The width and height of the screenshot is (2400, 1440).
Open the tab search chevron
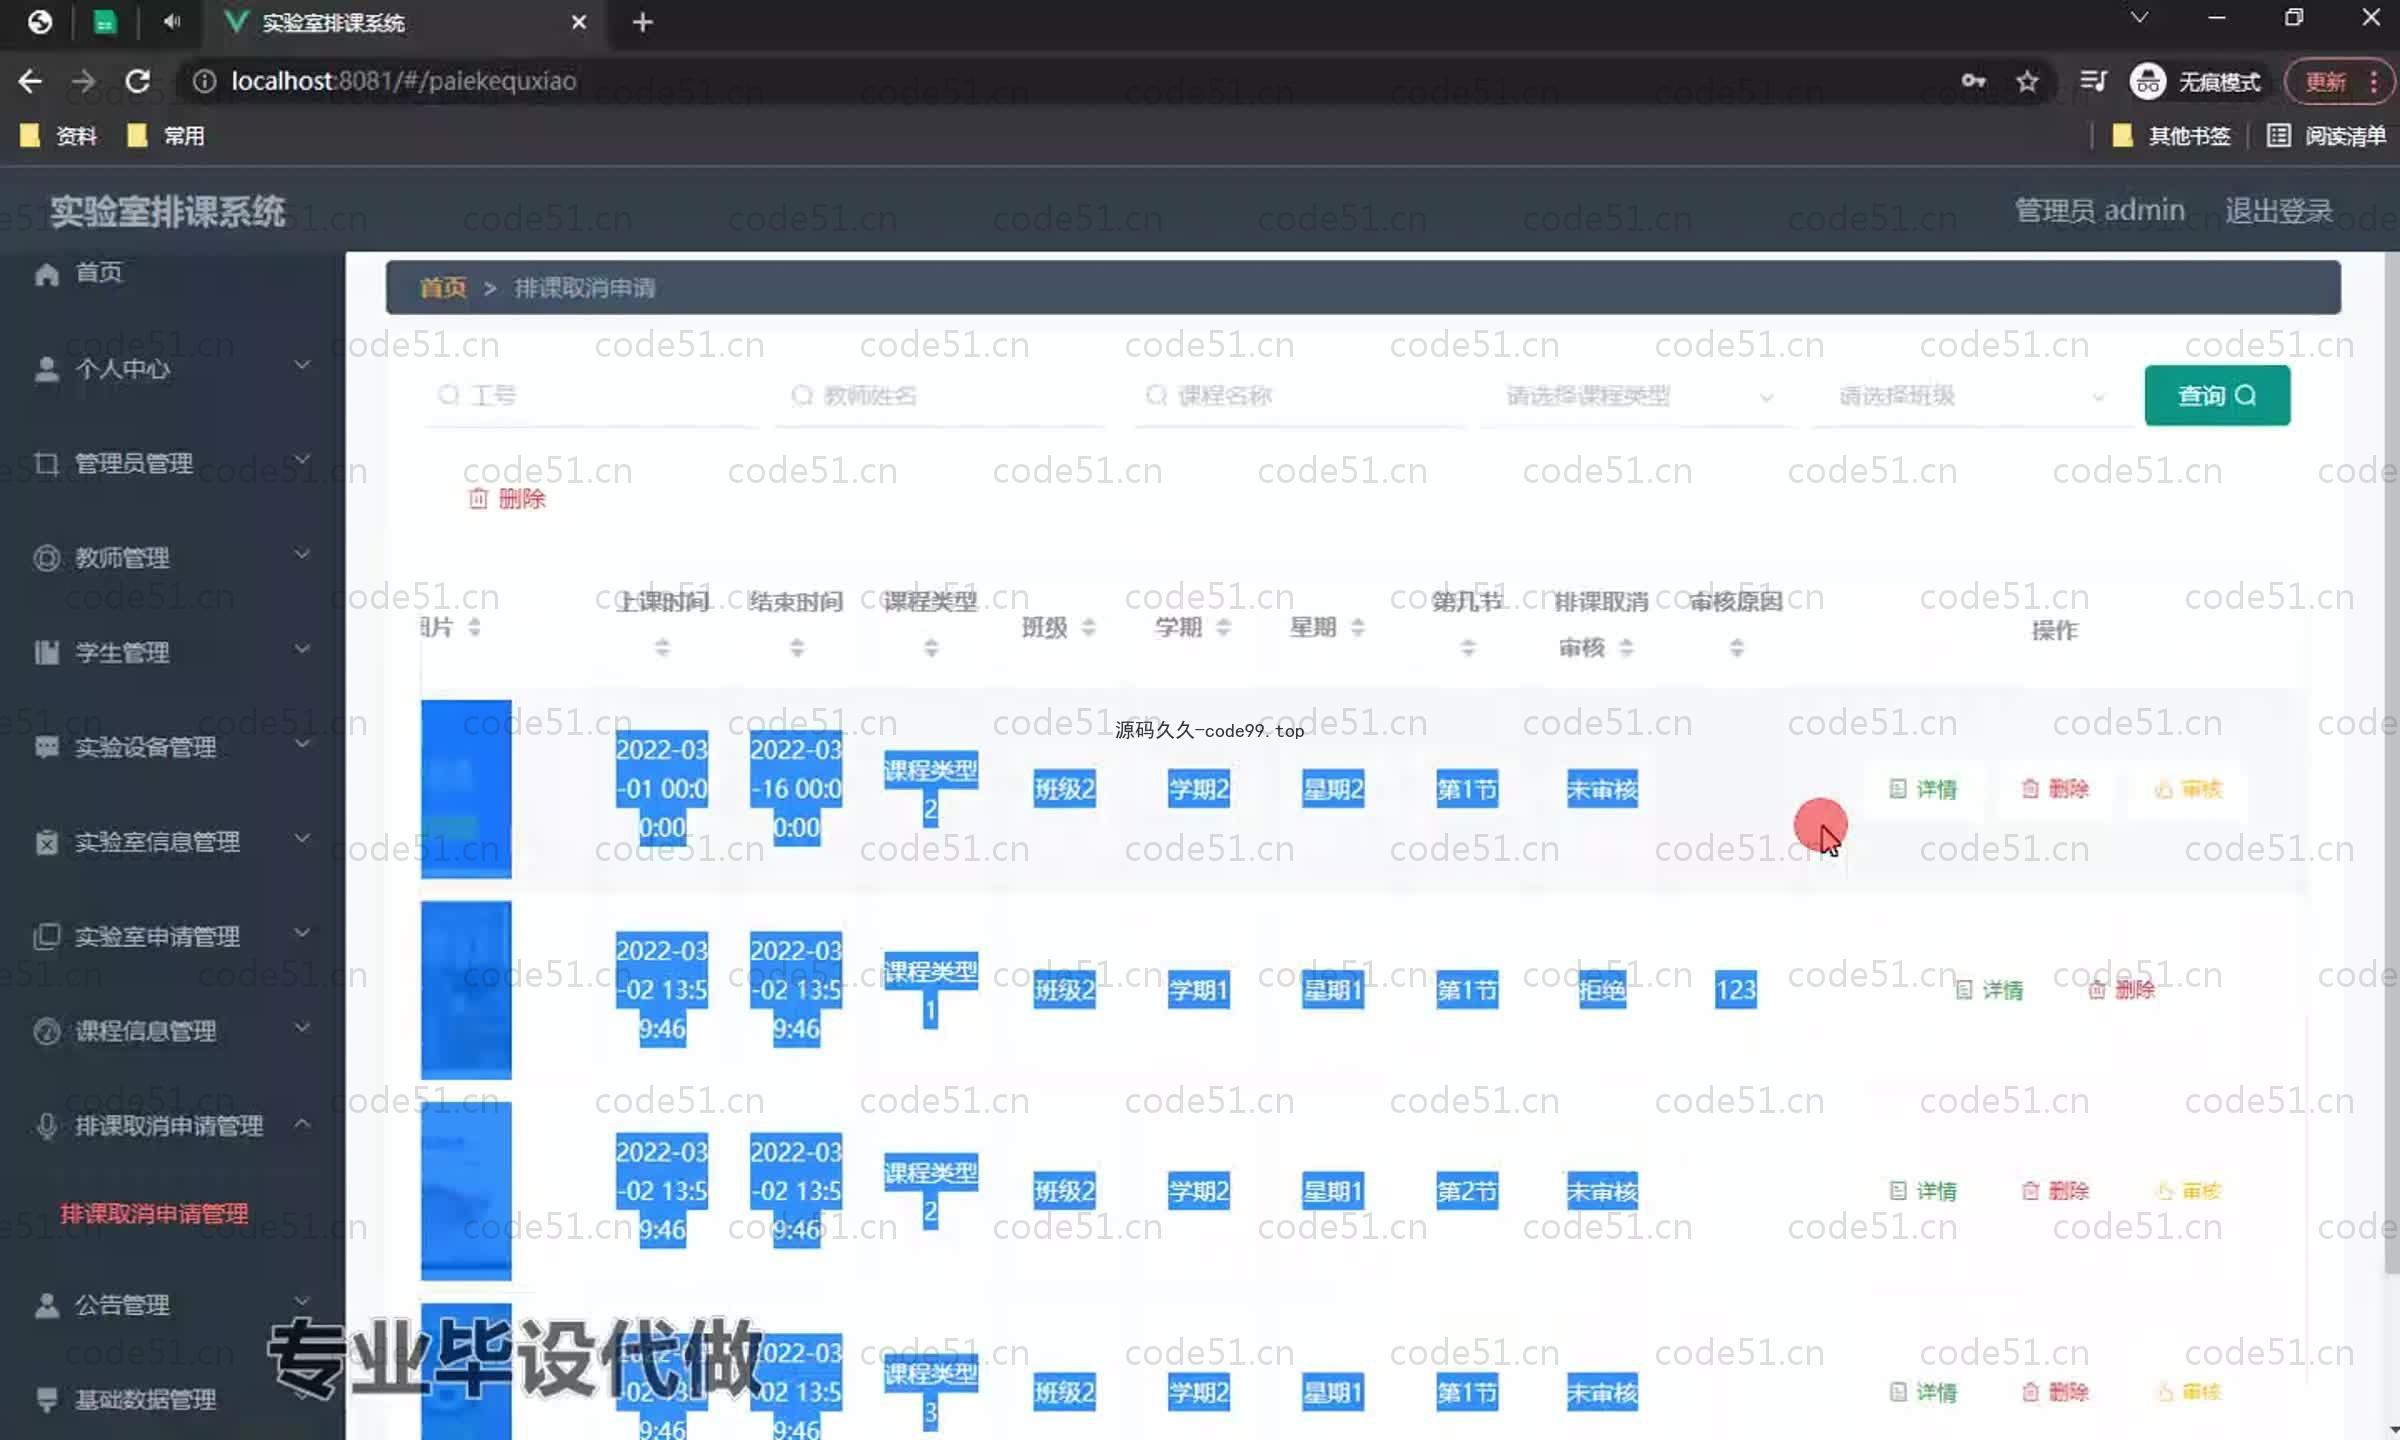2140,18
